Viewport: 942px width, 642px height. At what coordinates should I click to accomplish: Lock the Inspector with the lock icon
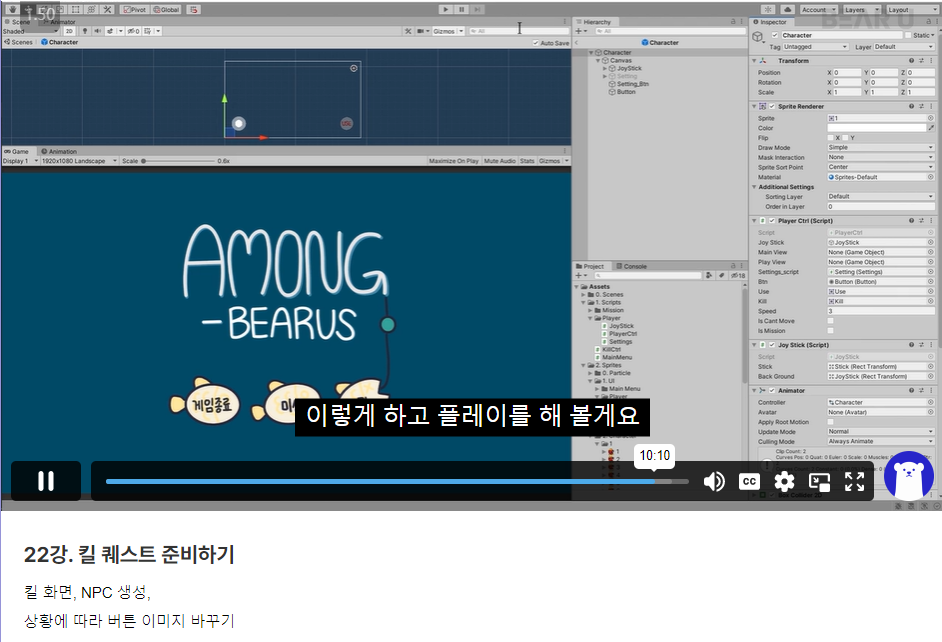click(928, 22)
